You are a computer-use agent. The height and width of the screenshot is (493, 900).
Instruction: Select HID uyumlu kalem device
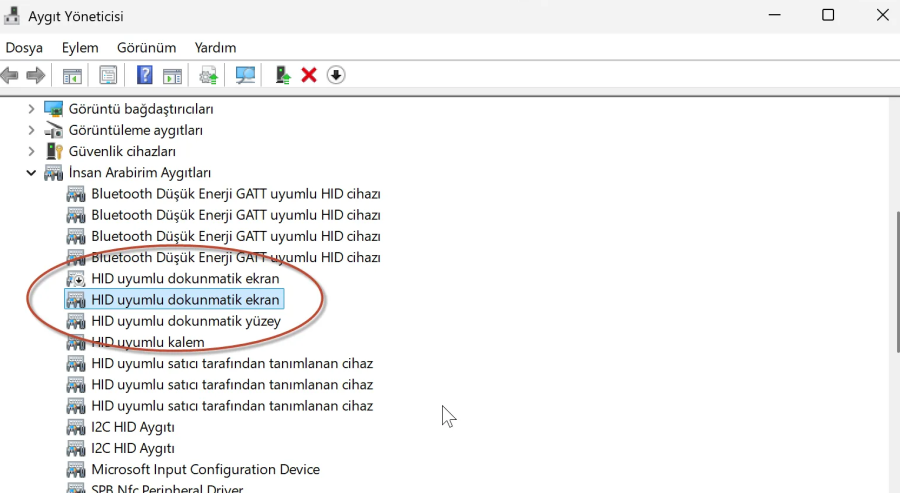(x=147, y=342)
